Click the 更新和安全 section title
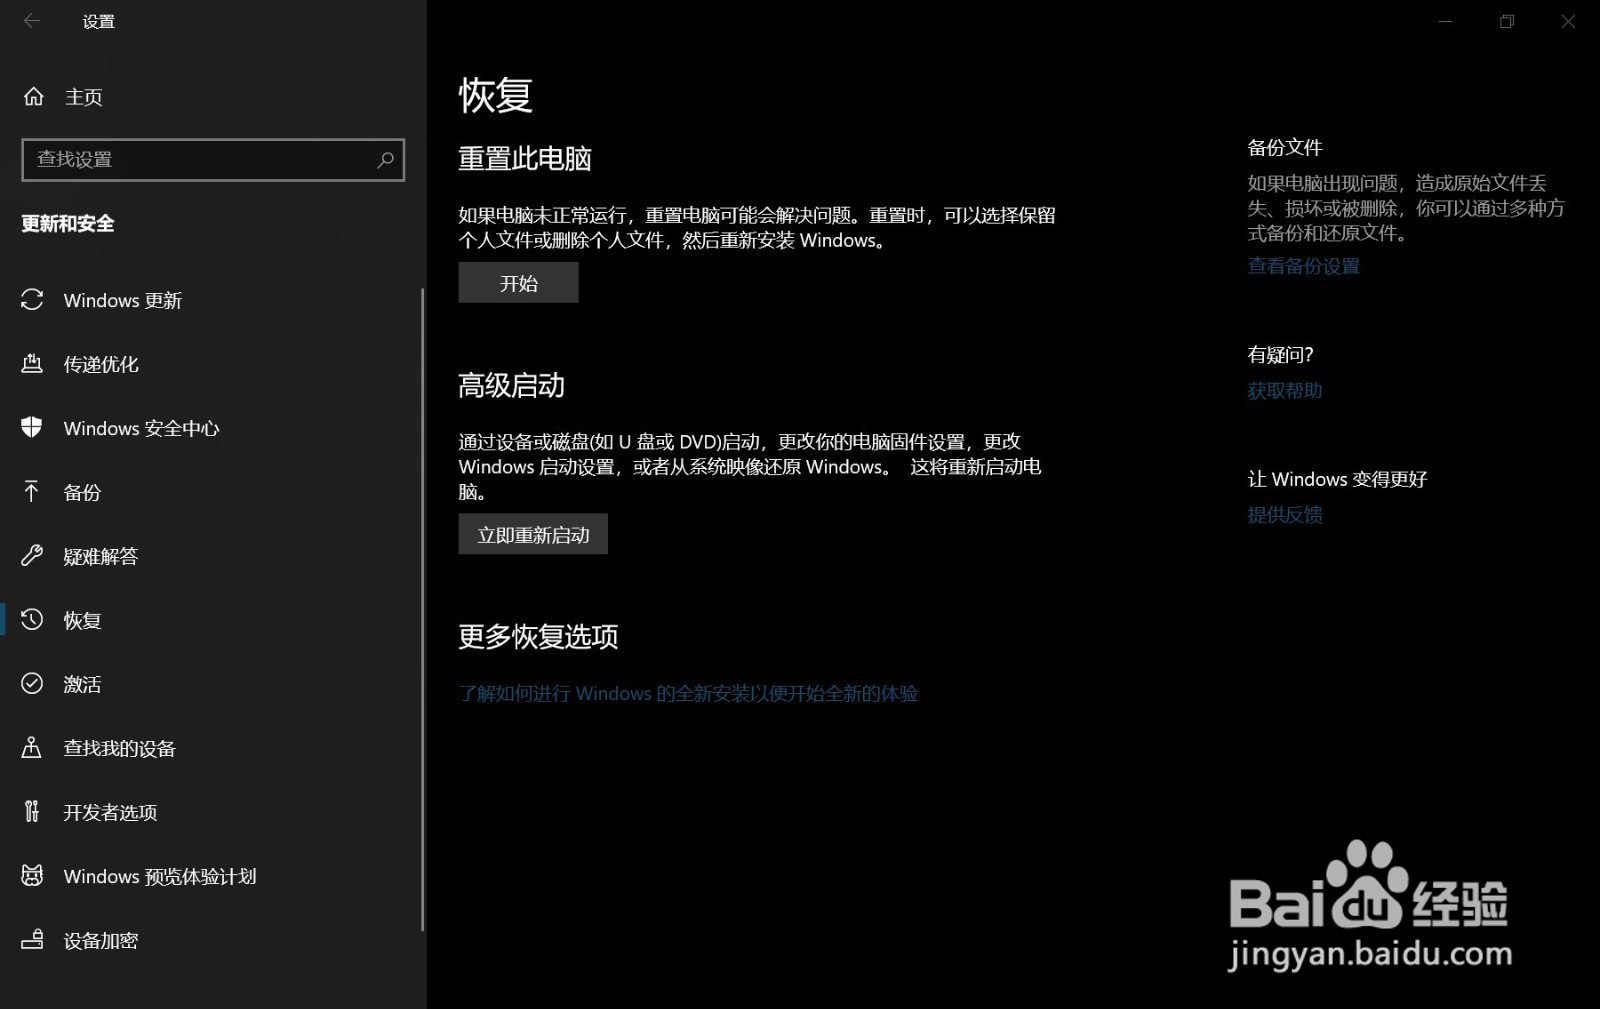The image size is (1600, 1009). pos(68,224)
